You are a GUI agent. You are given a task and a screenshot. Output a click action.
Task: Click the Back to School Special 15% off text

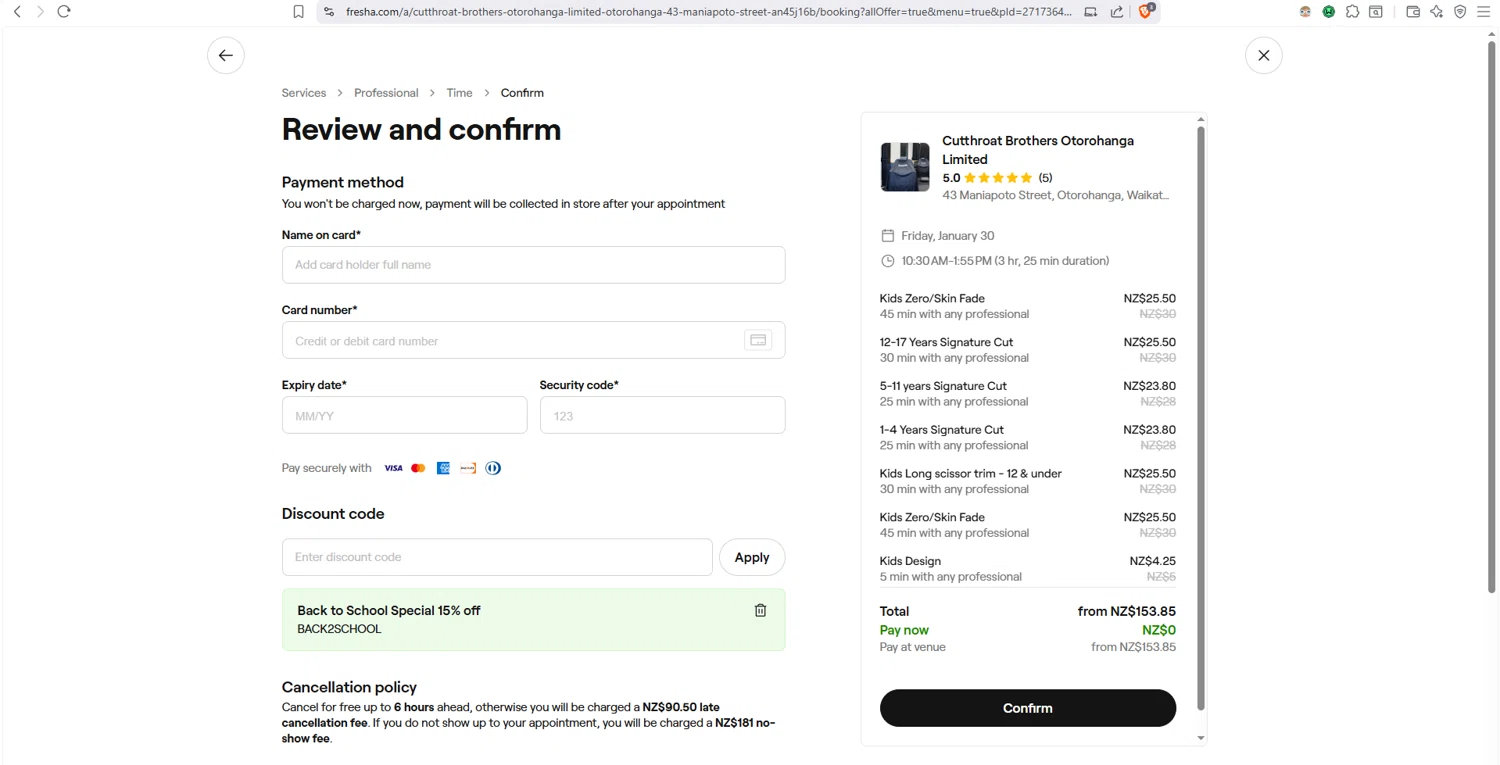(x=389, y=611)
